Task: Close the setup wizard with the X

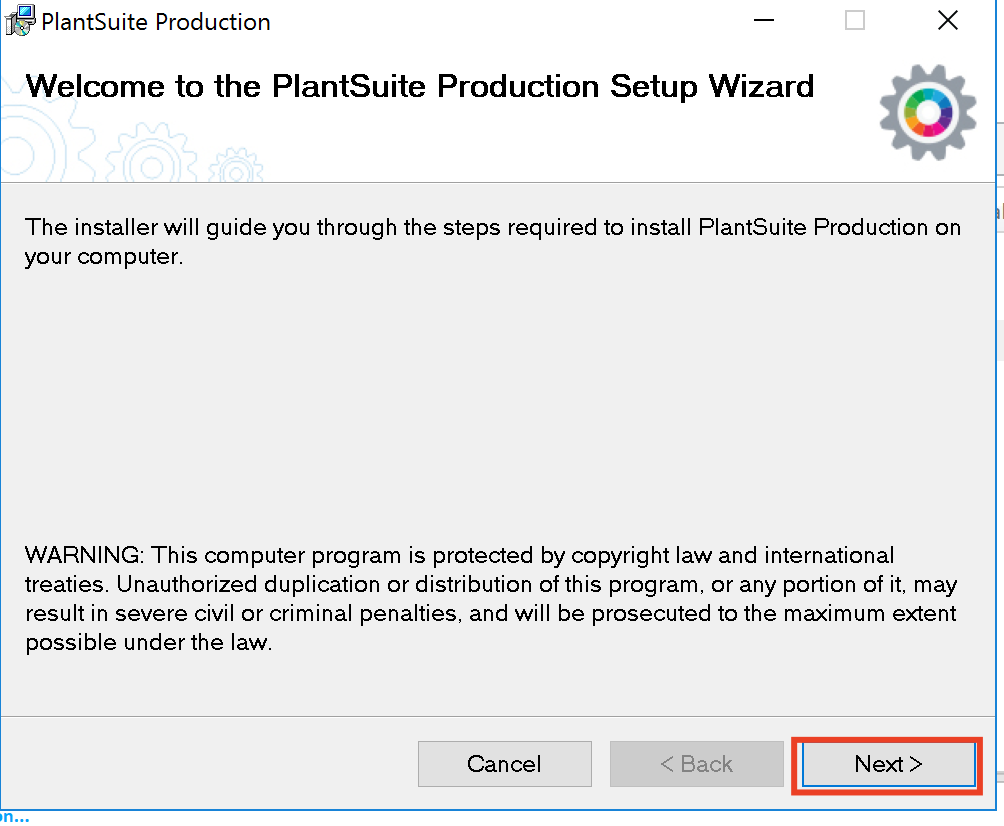Action: [x=947, y=21]
